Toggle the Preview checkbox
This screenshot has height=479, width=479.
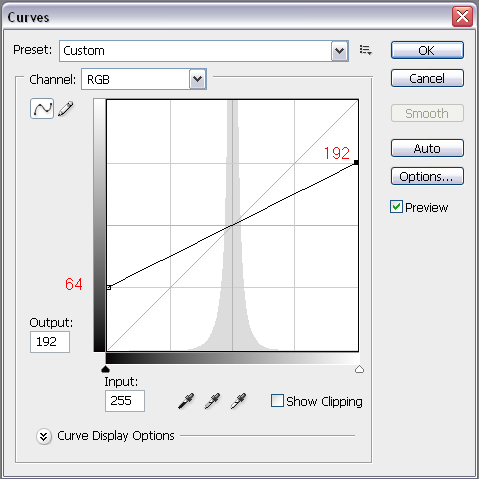pos(396,207)
